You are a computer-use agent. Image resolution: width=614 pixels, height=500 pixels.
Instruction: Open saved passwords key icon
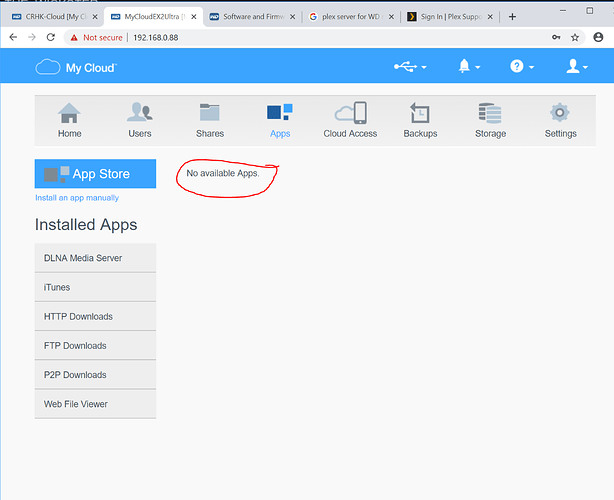[556, 37]
